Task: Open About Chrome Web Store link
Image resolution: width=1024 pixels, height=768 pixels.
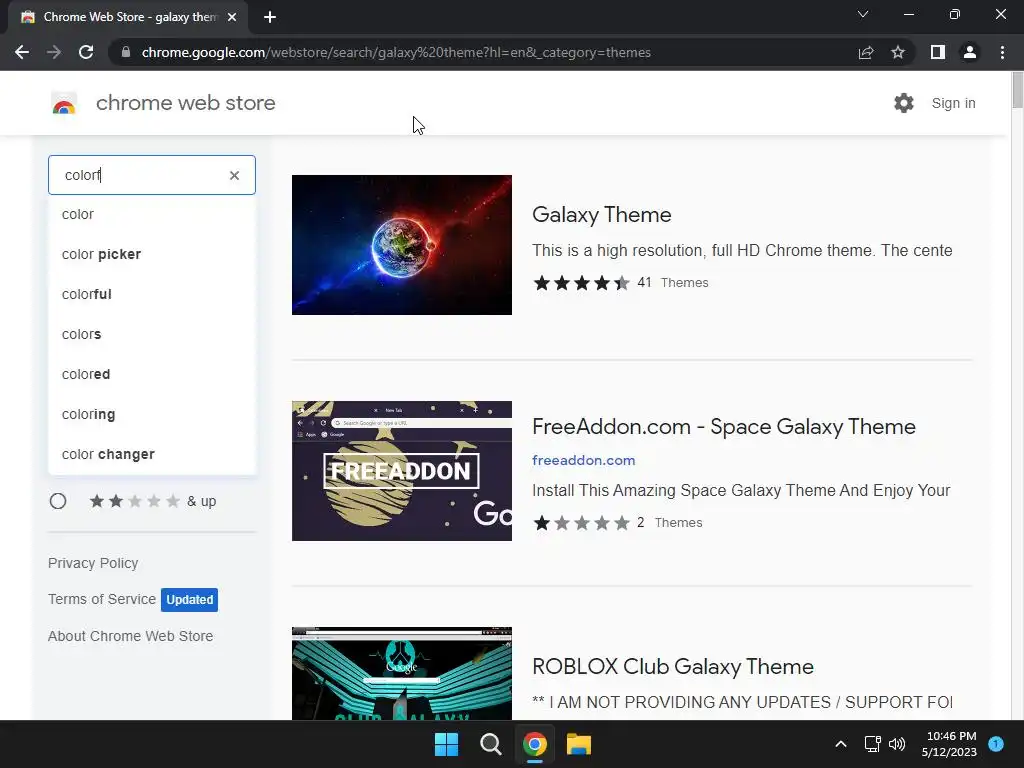Action: 130,636
